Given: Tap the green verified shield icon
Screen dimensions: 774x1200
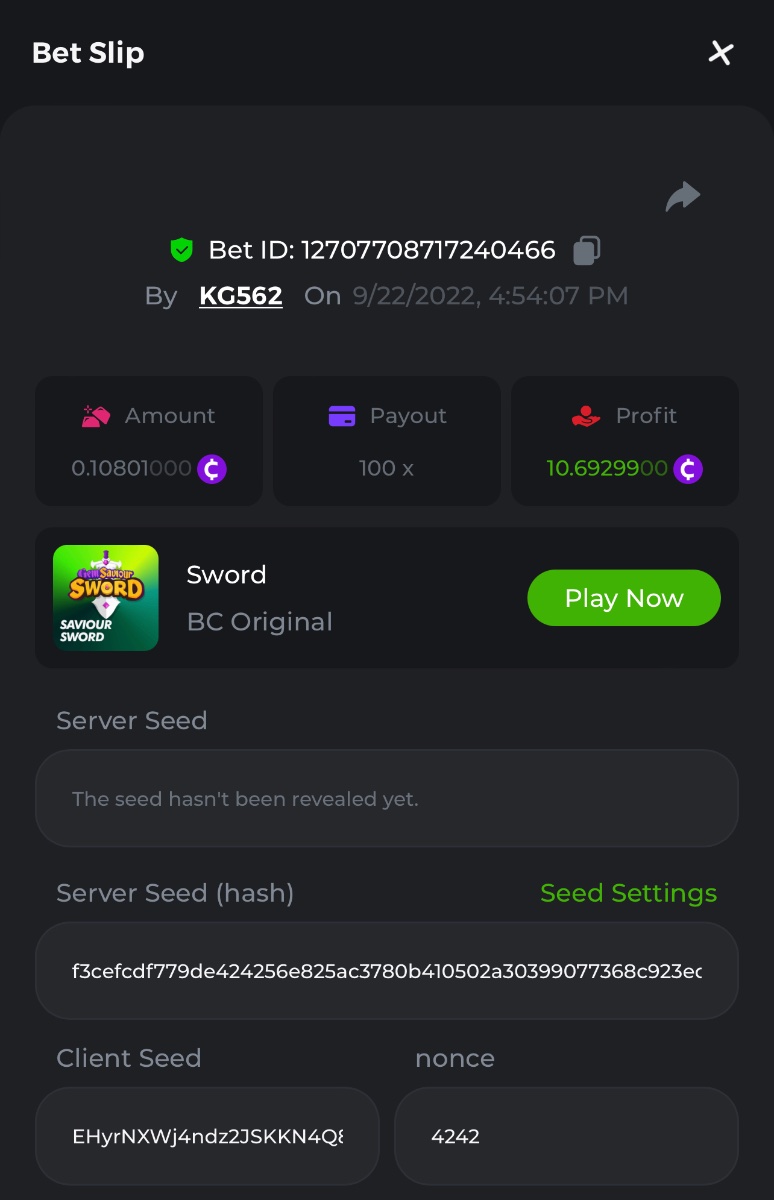Looking at the screenshot, I should [181, 250].
